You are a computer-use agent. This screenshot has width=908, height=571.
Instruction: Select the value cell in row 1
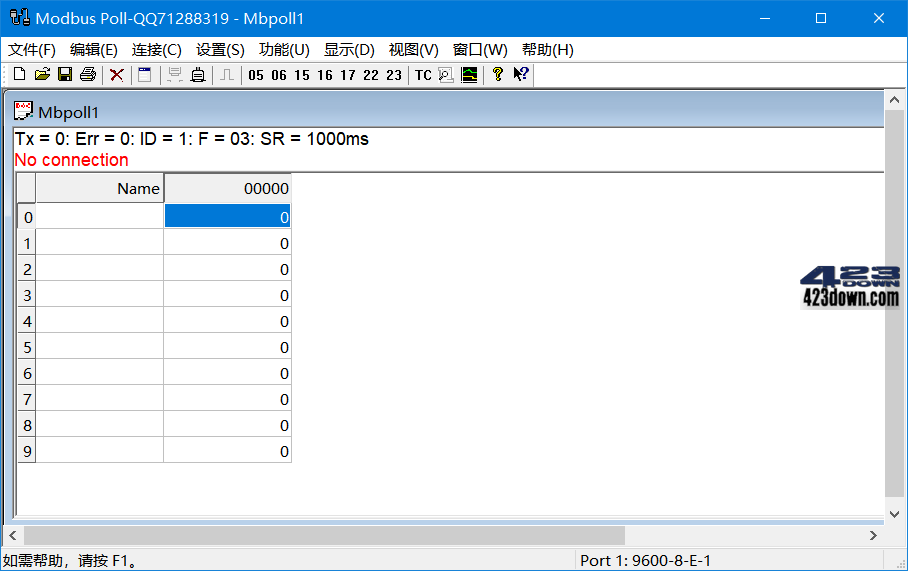click(228, 243)
